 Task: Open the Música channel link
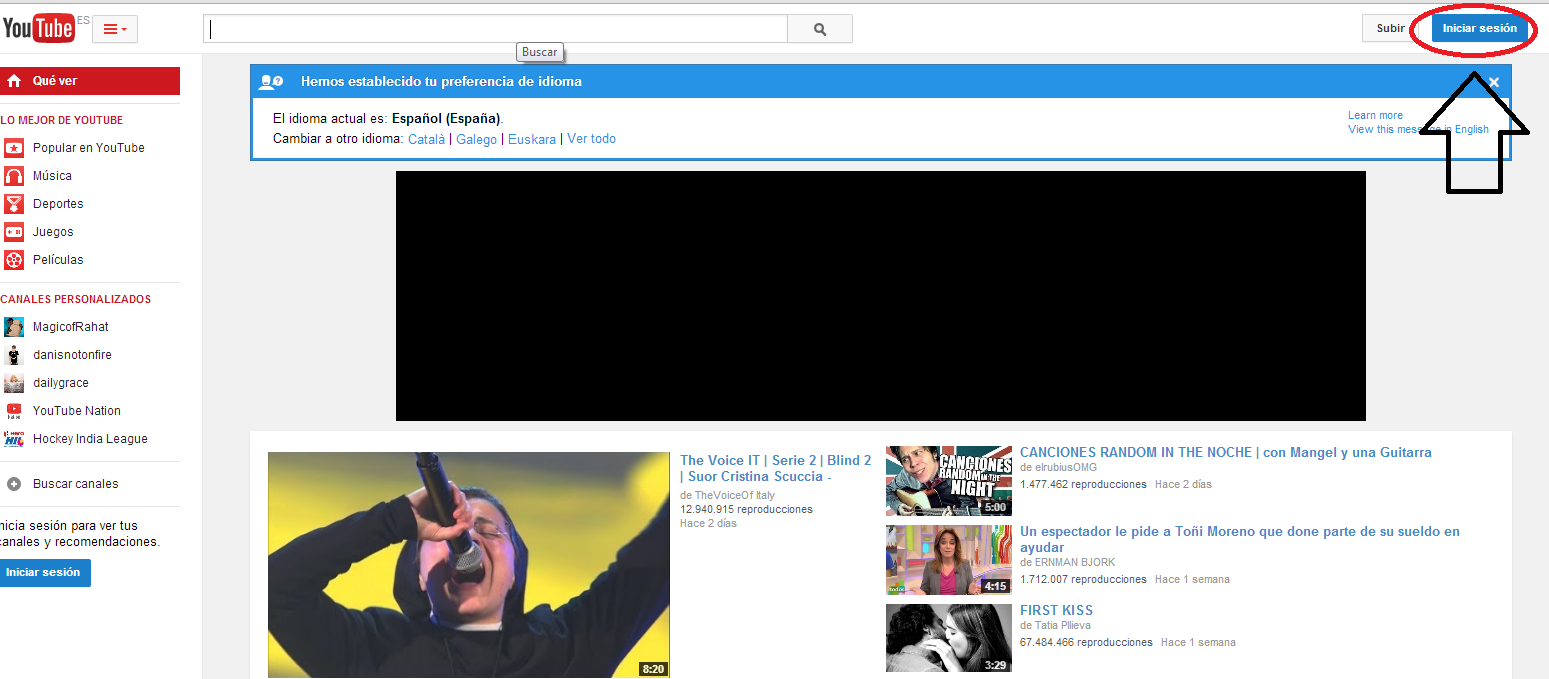click(52, 176)
